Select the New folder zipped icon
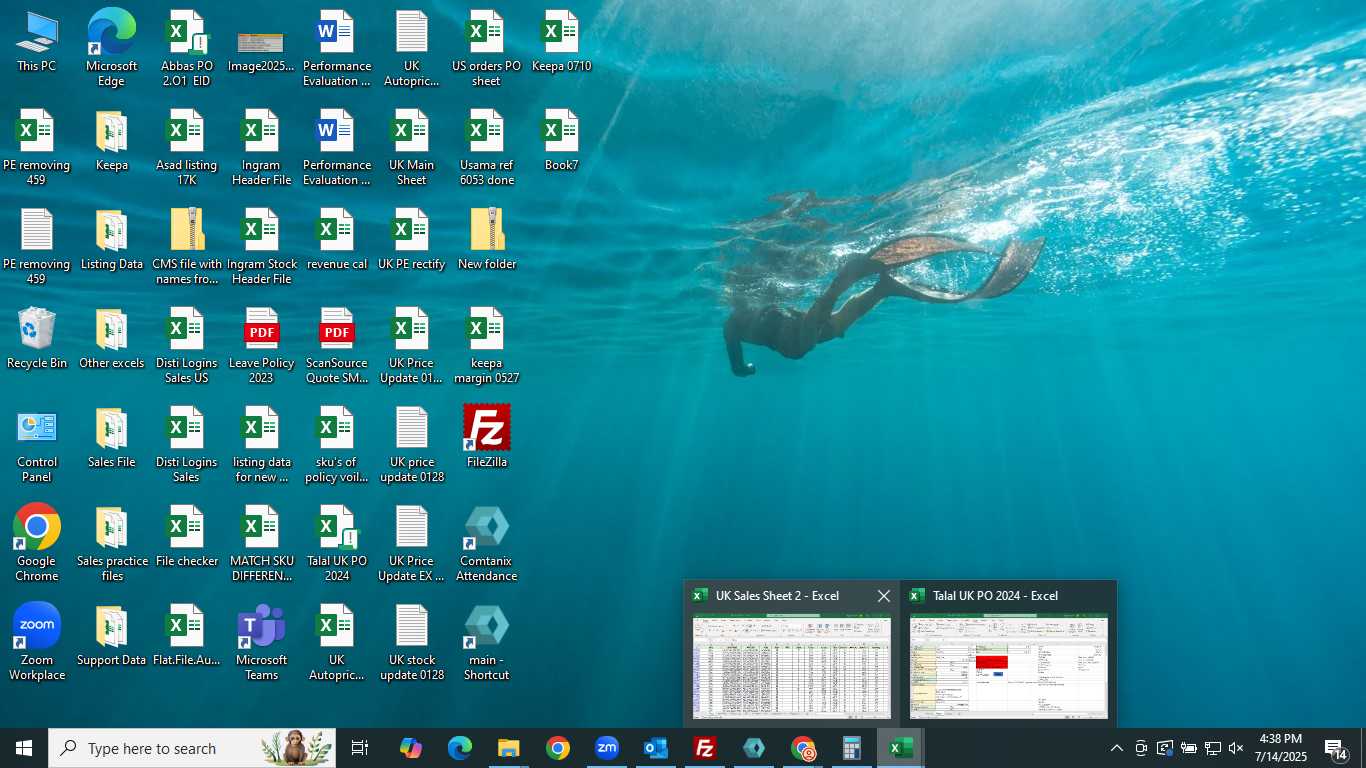The height and width of the screenshot is (768, 1366). 486,241
